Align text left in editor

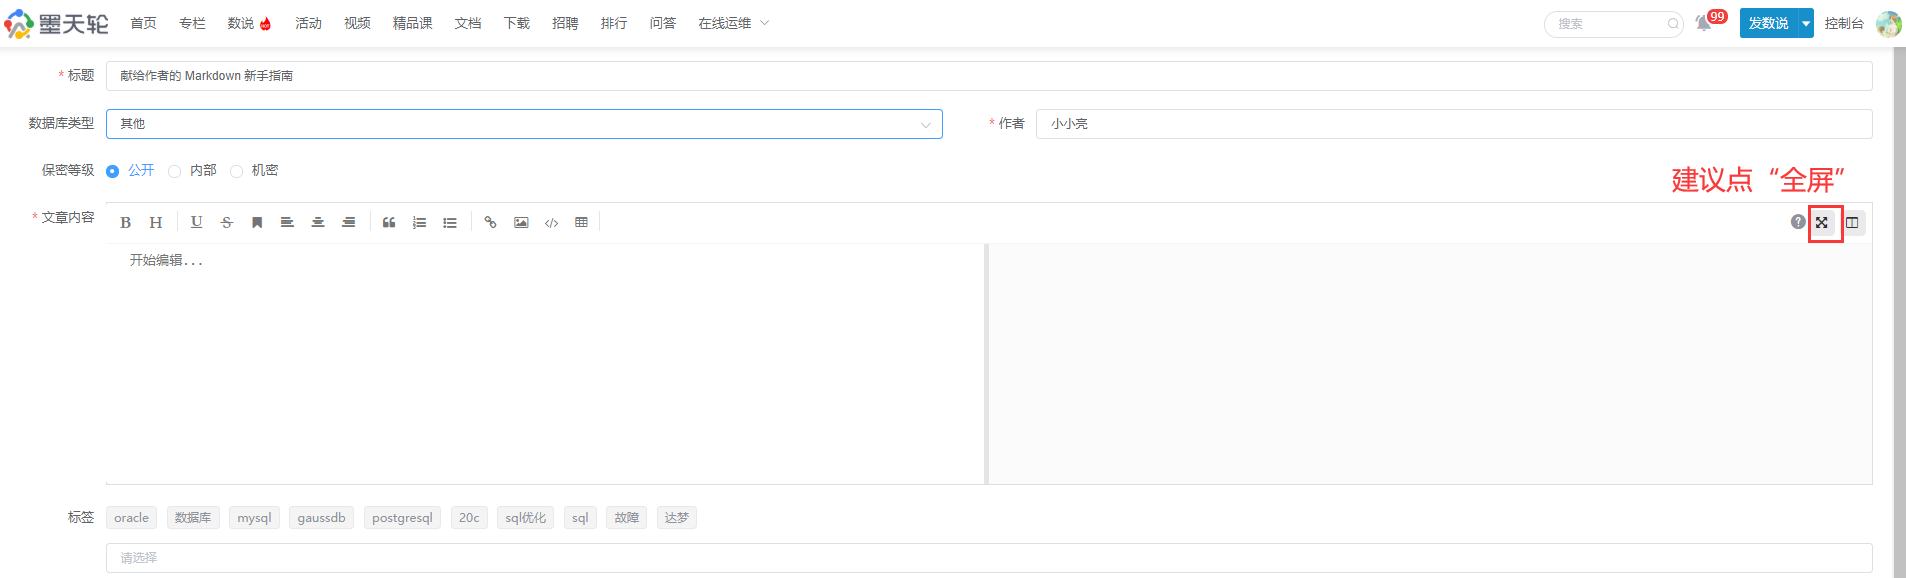[287, 222]
